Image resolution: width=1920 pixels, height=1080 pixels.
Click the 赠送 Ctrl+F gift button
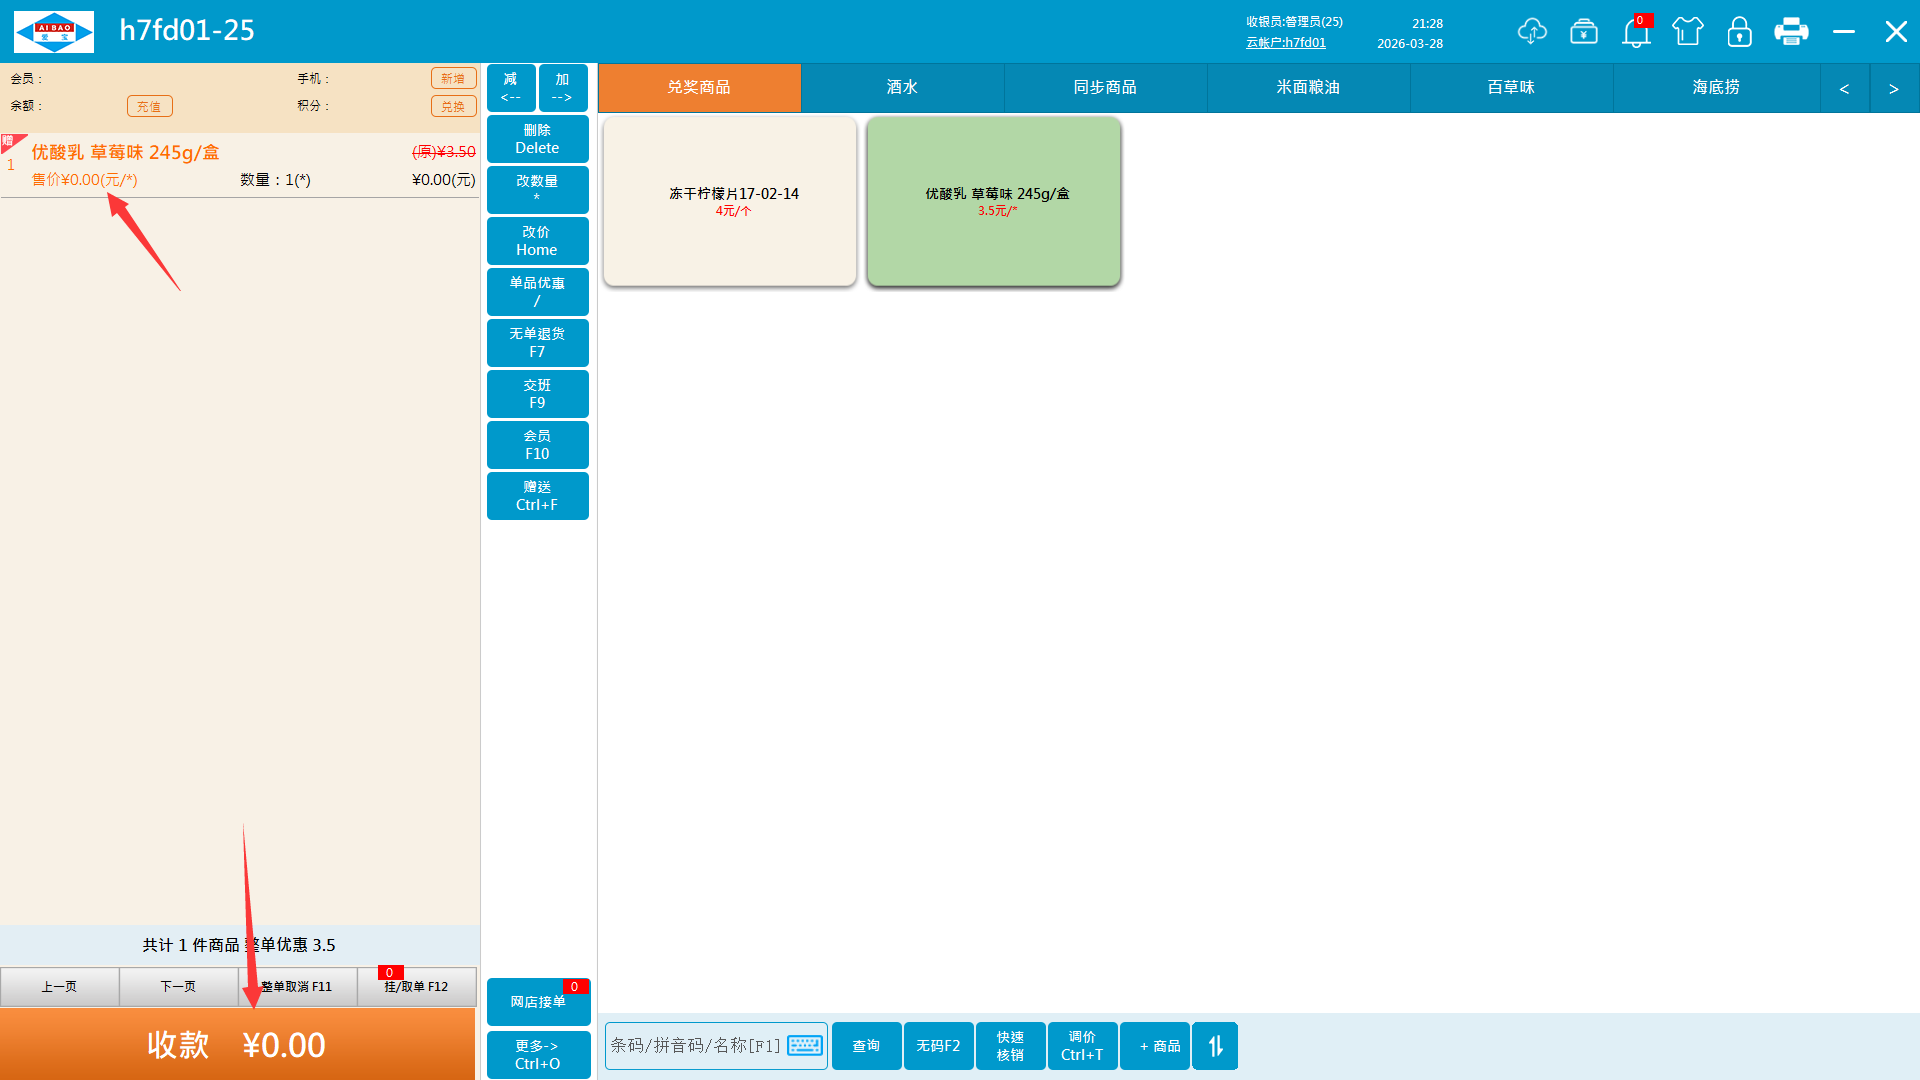click(x=538, y=496)
